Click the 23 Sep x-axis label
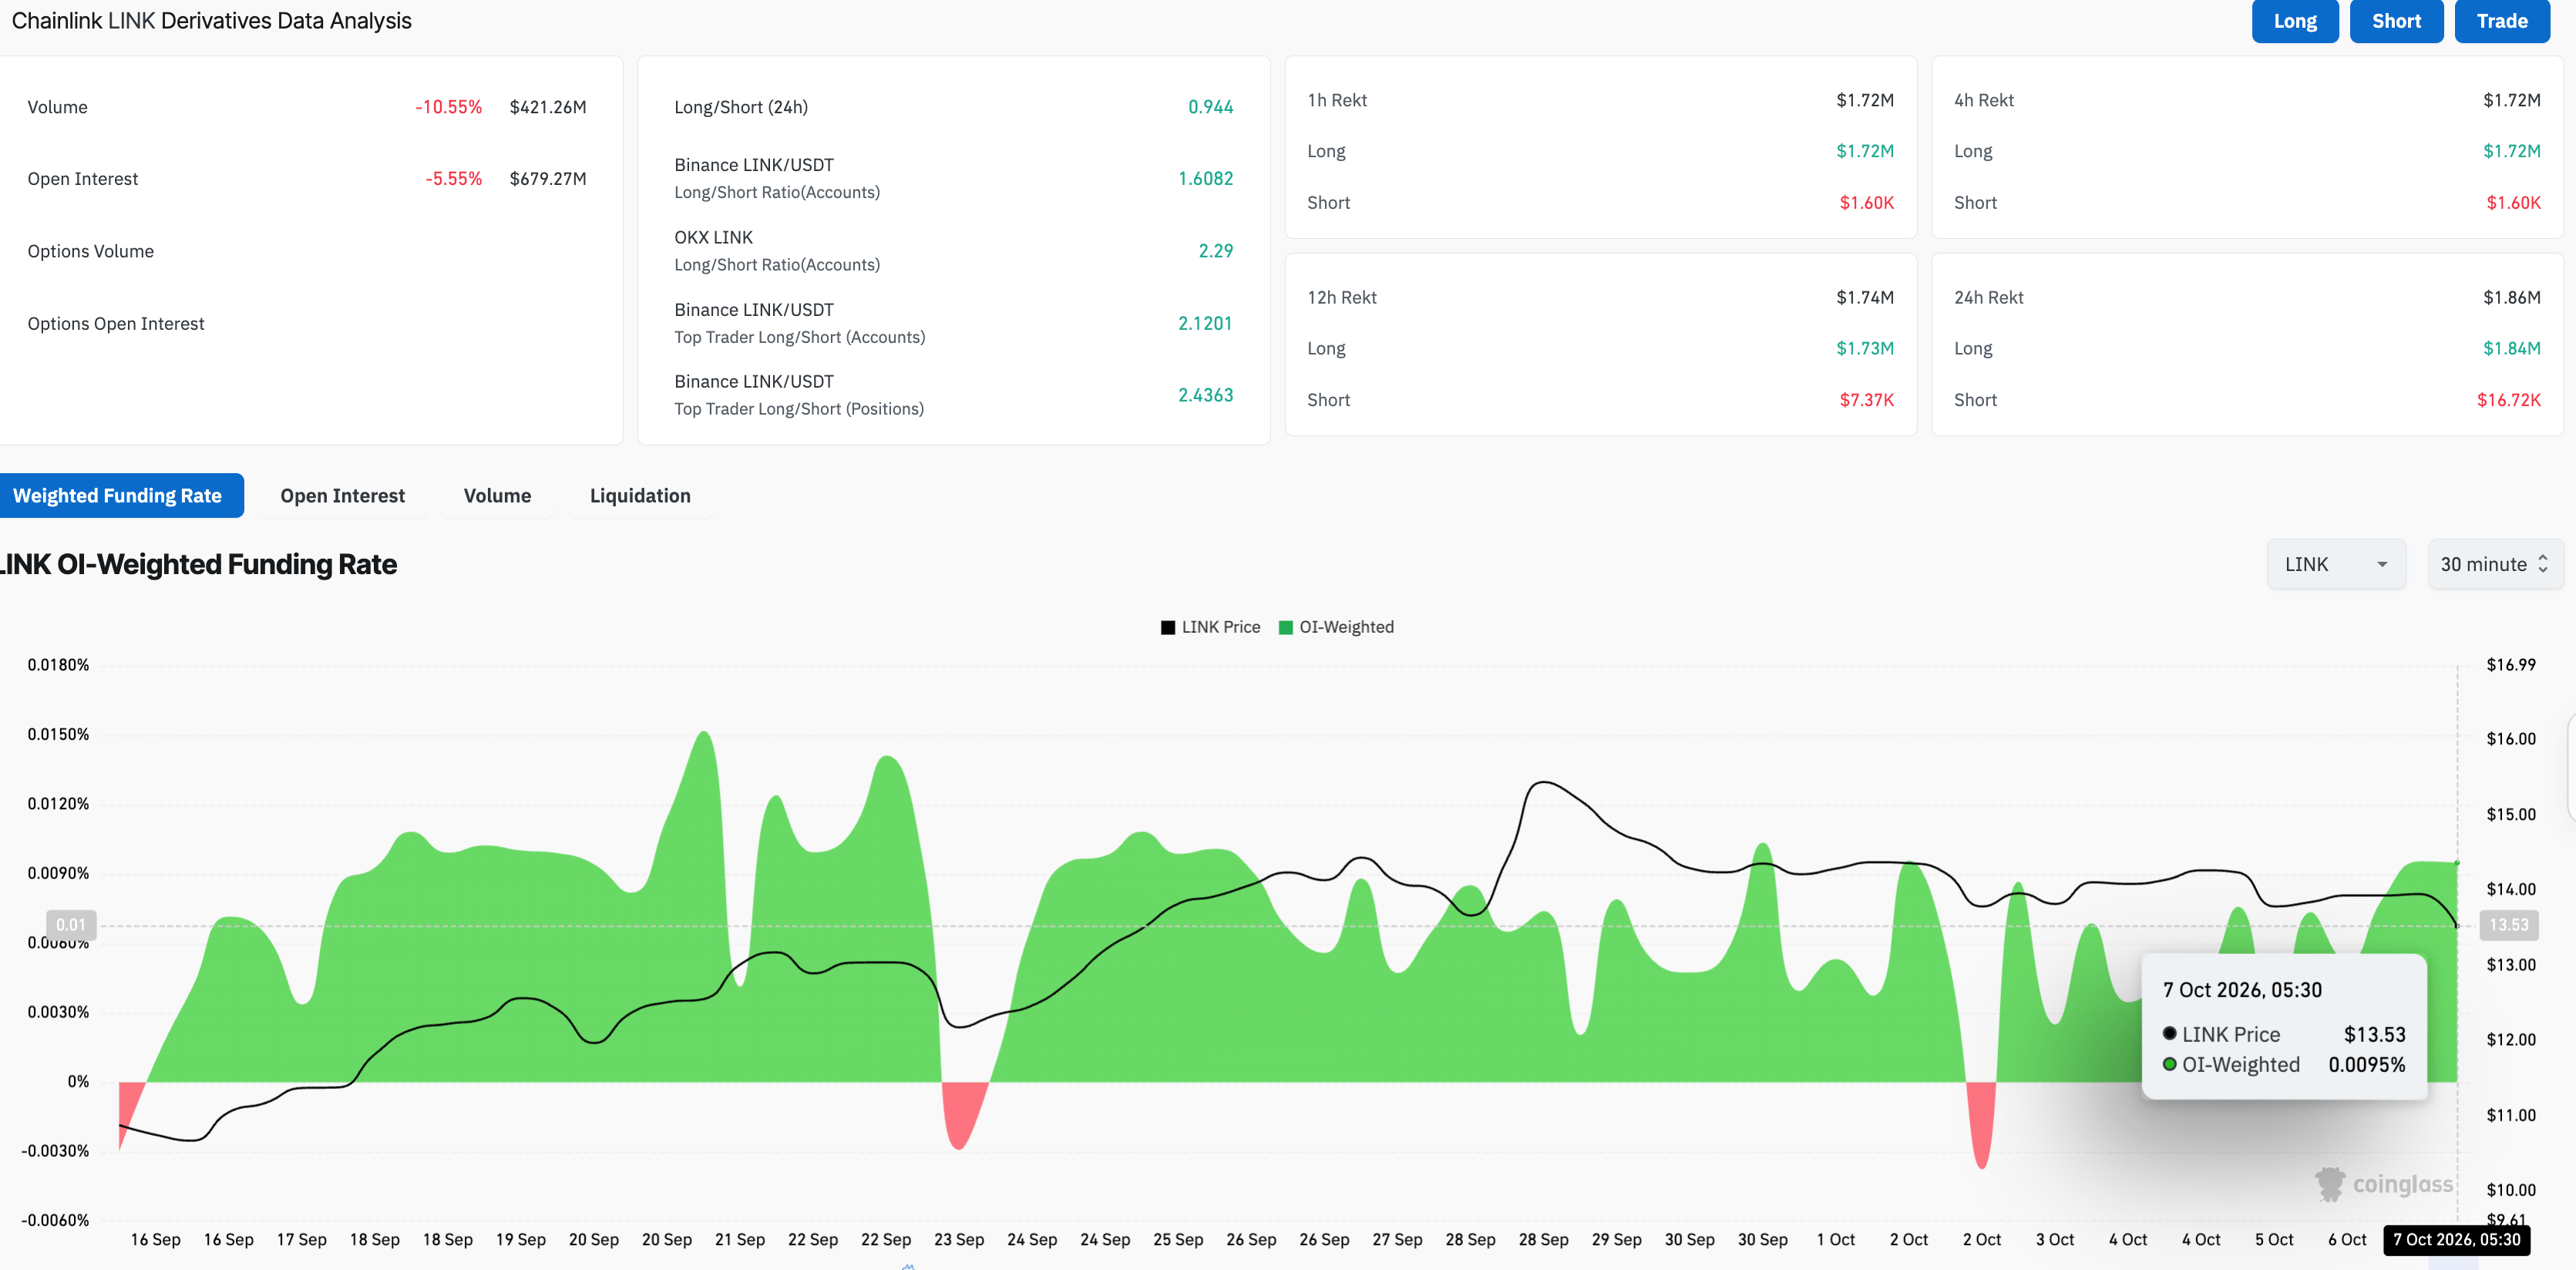 [x=959, y=1239]
